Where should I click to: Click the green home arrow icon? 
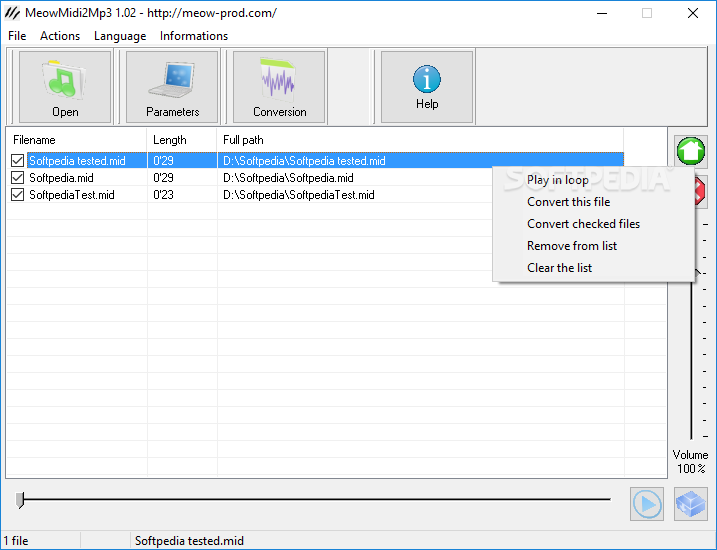(x=690, y=151)
